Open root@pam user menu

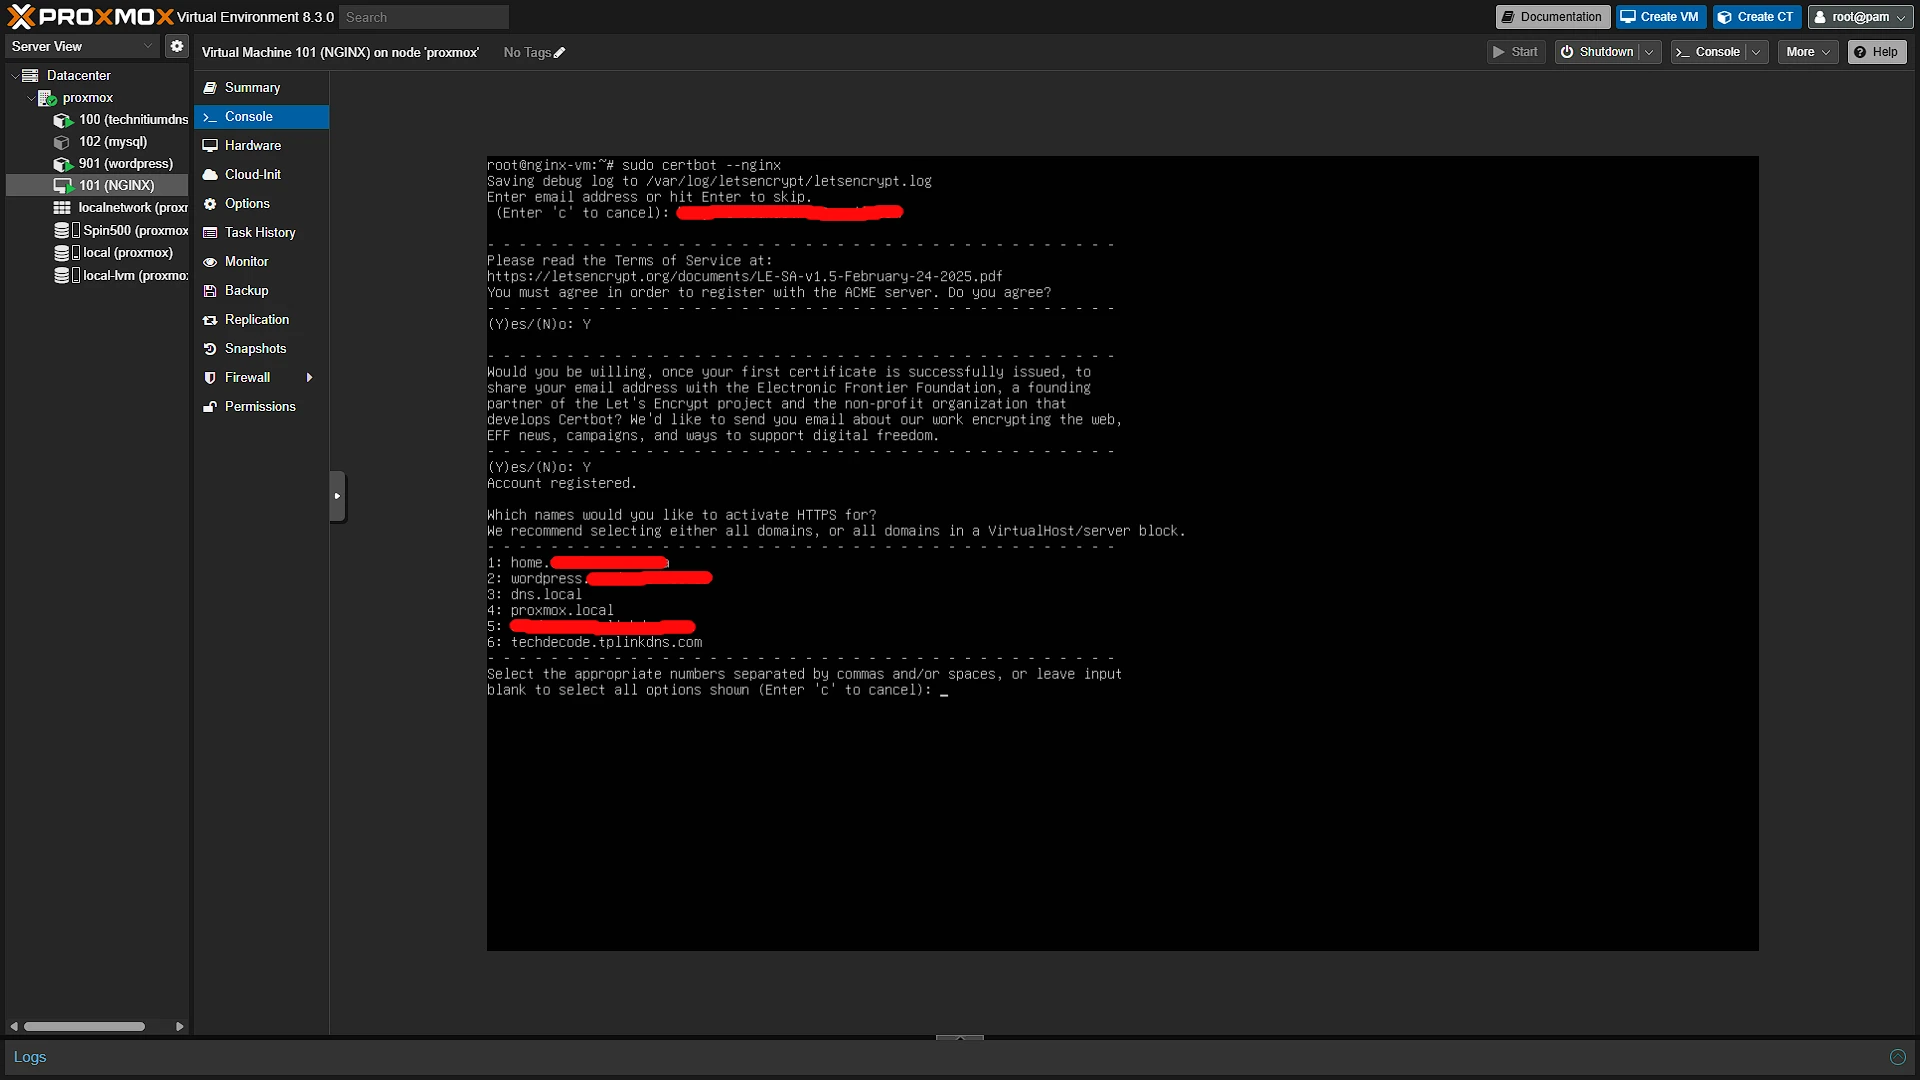click(x=1860, y=17)
